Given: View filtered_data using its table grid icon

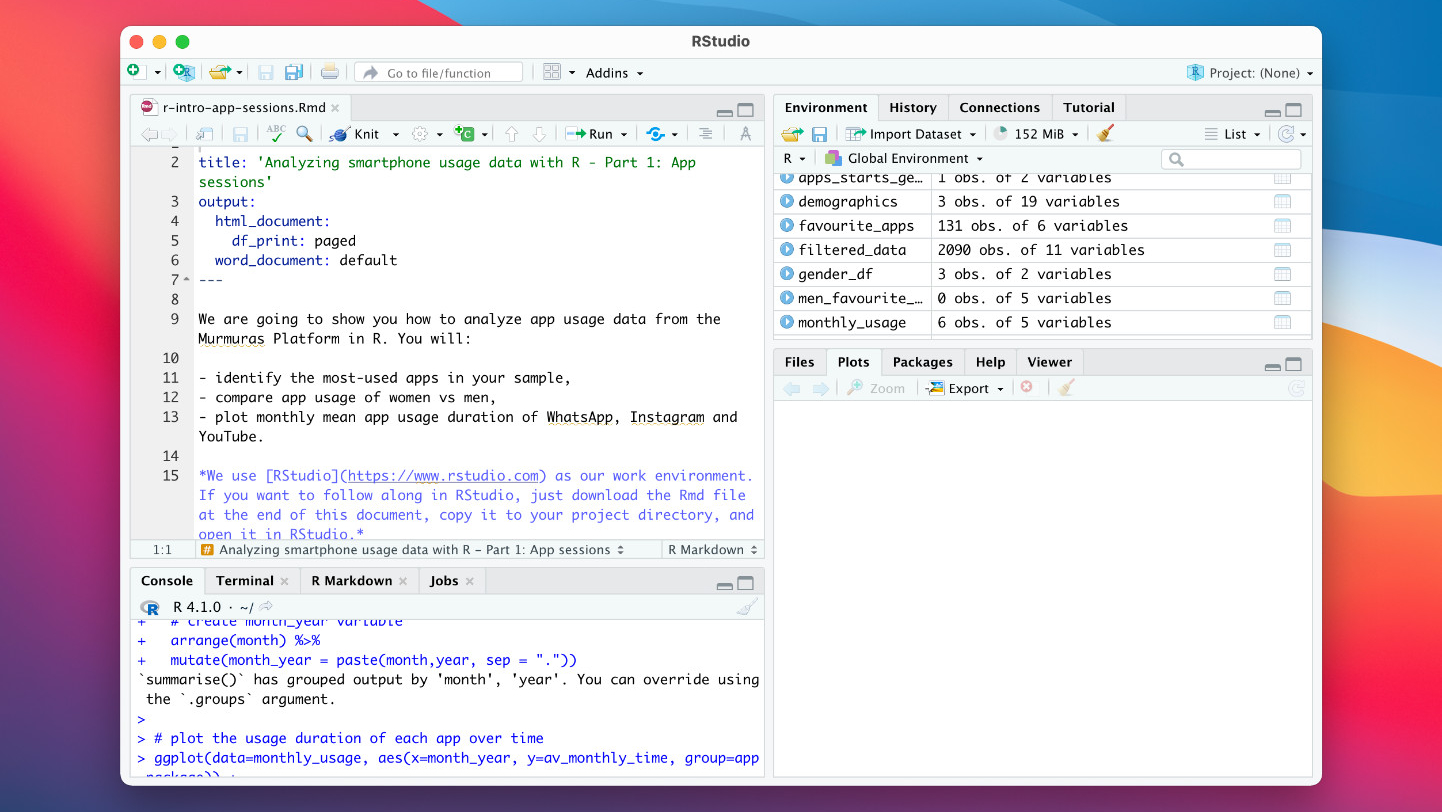Looking at the screenshot, I should (x=1282, y=250).
